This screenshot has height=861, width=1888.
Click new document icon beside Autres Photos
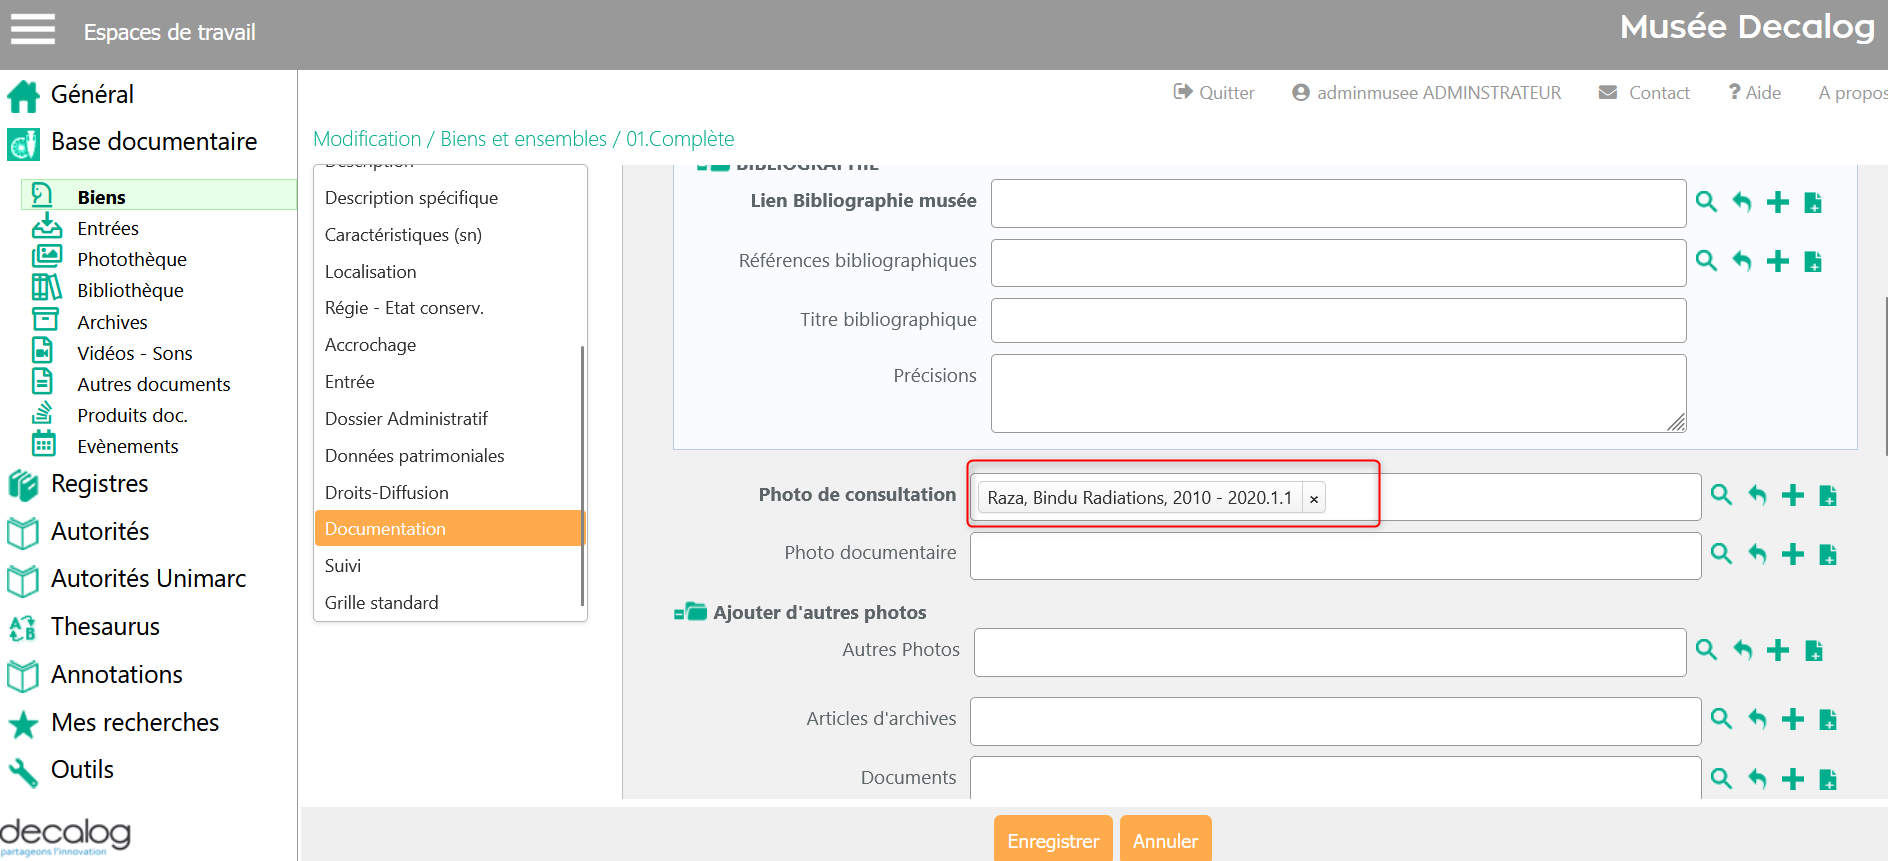(x=1813, y=651)
